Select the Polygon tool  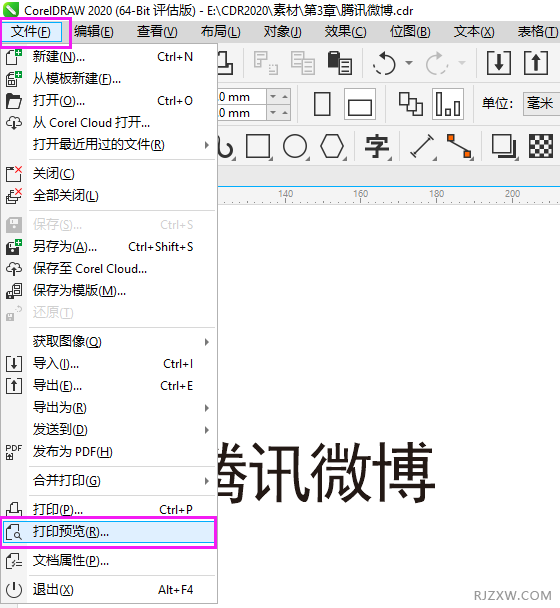coord(332,147)
